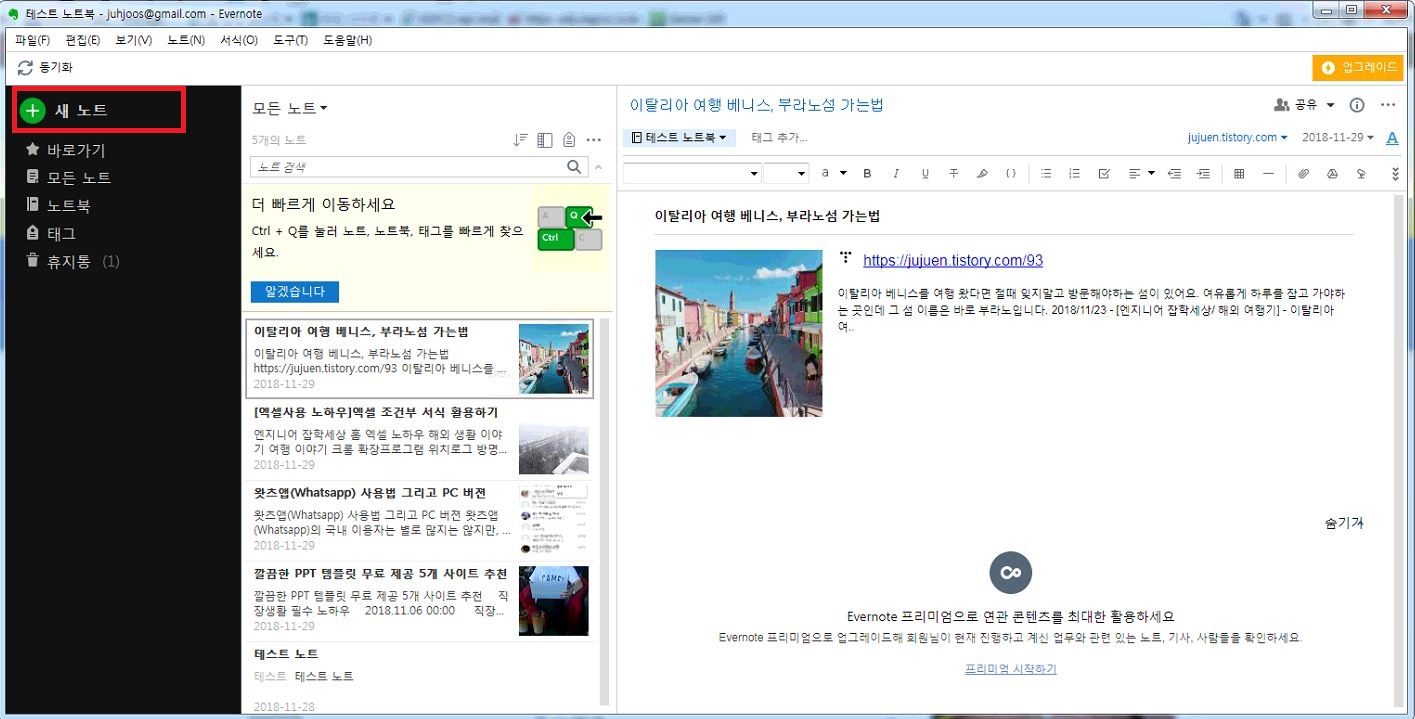
Task: Collapse the search panel with the chevron
Action: (x=598, y=167)
